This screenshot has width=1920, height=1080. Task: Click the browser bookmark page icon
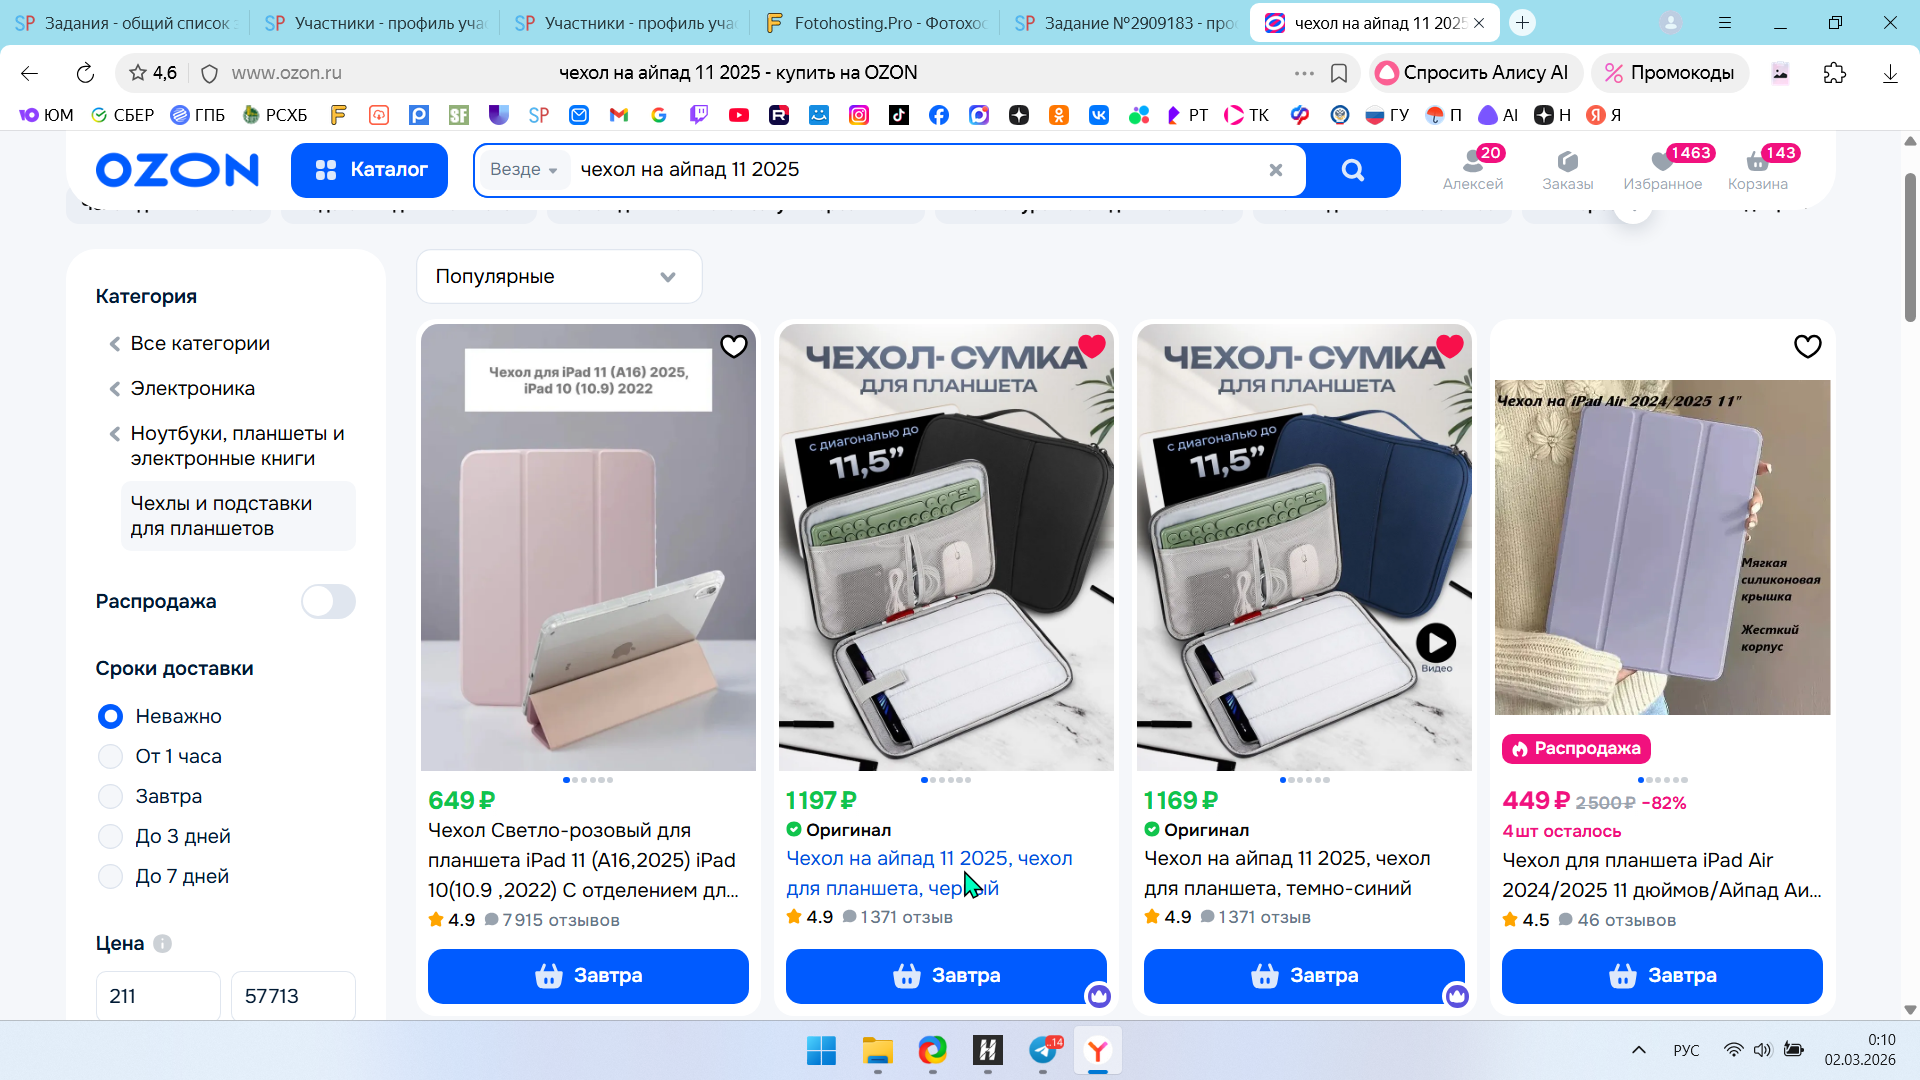coord(1339,73)
